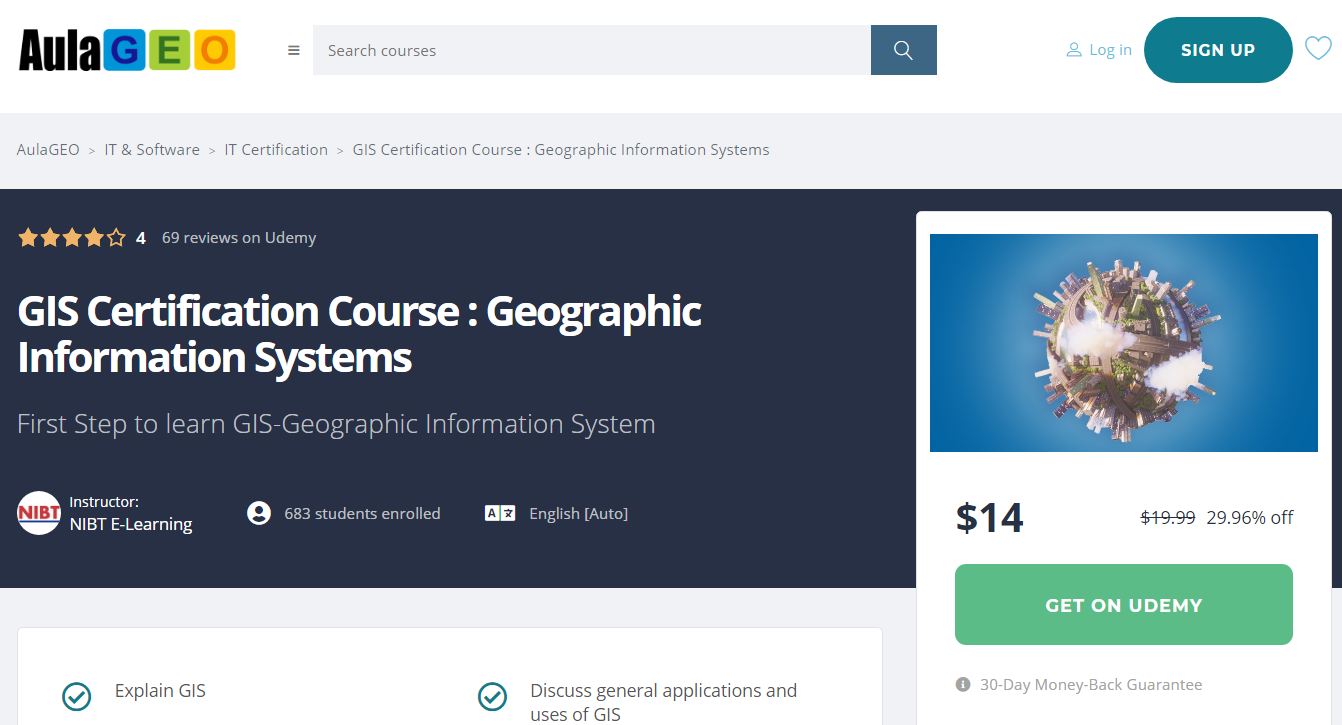Click the 683 students enrolled text
1342x725 pixels.
[x=362, y=514]
